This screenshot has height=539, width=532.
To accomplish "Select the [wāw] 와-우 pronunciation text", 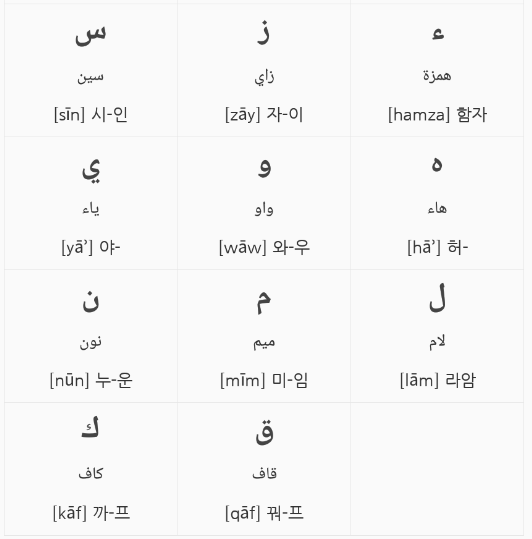I will [x=264, y=247].
